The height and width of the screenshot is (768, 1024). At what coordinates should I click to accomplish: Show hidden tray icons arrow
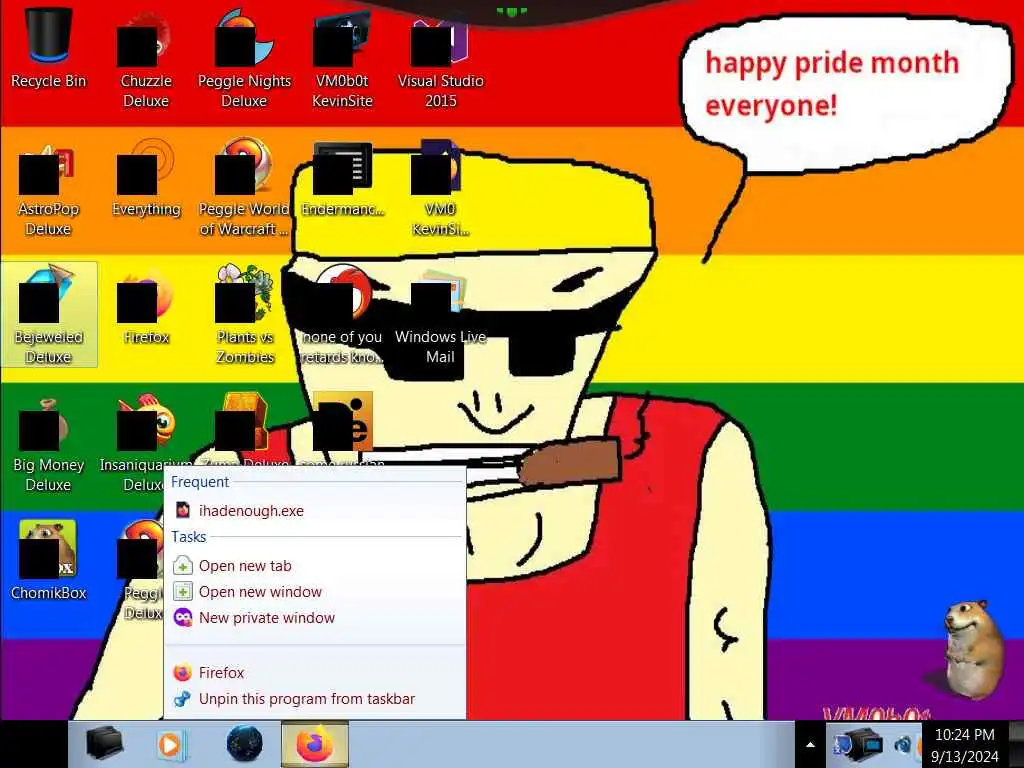[810, 744]
